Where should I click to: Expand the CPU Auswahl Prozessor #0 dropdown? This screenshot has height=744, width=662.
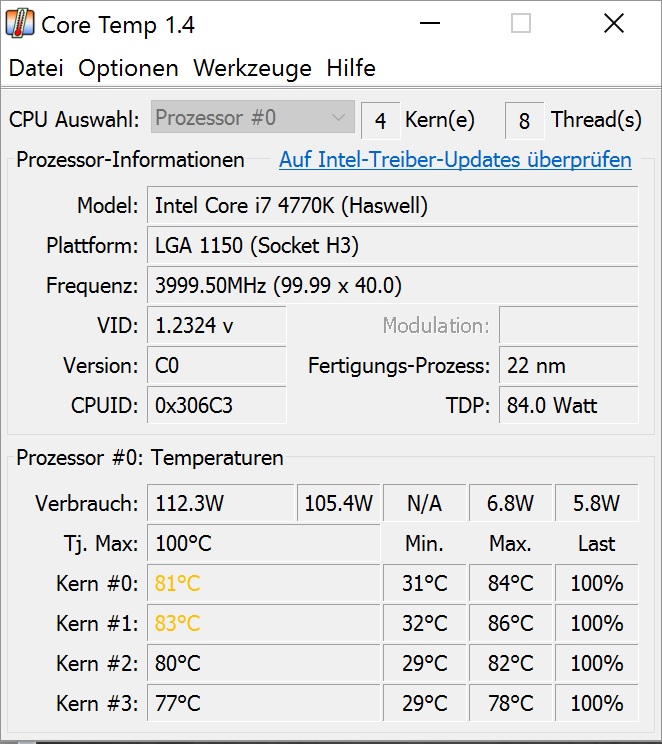click(253, 118)
